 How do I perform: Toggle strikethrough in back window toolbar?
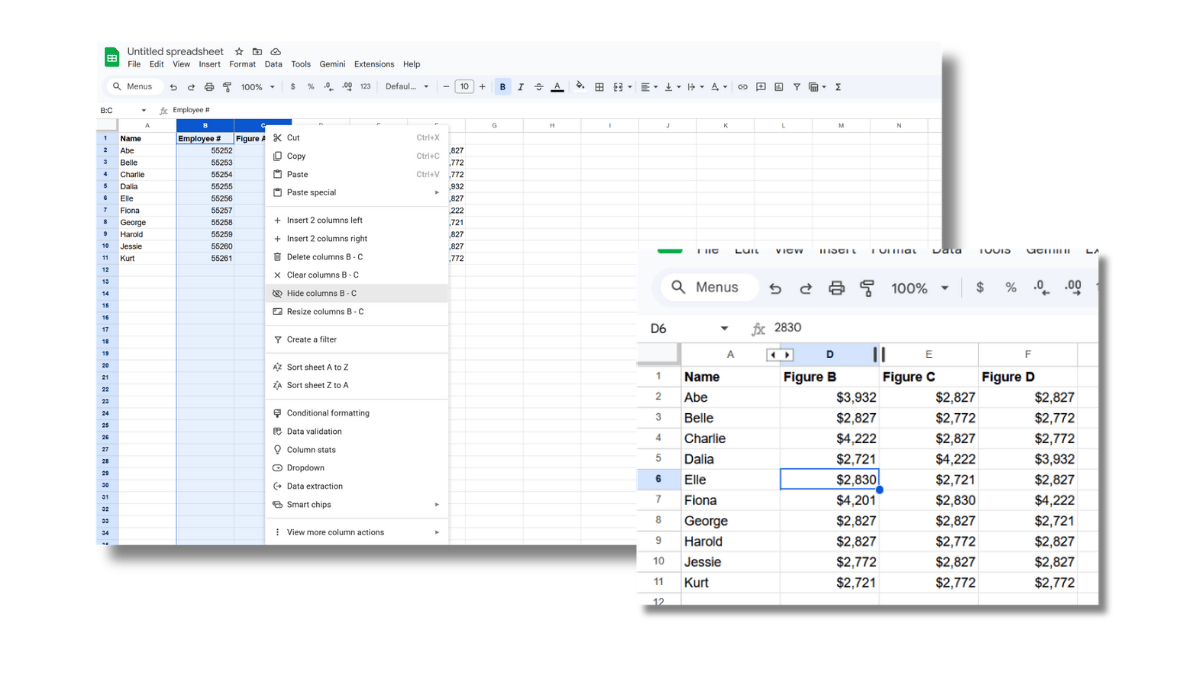point(539,87)
